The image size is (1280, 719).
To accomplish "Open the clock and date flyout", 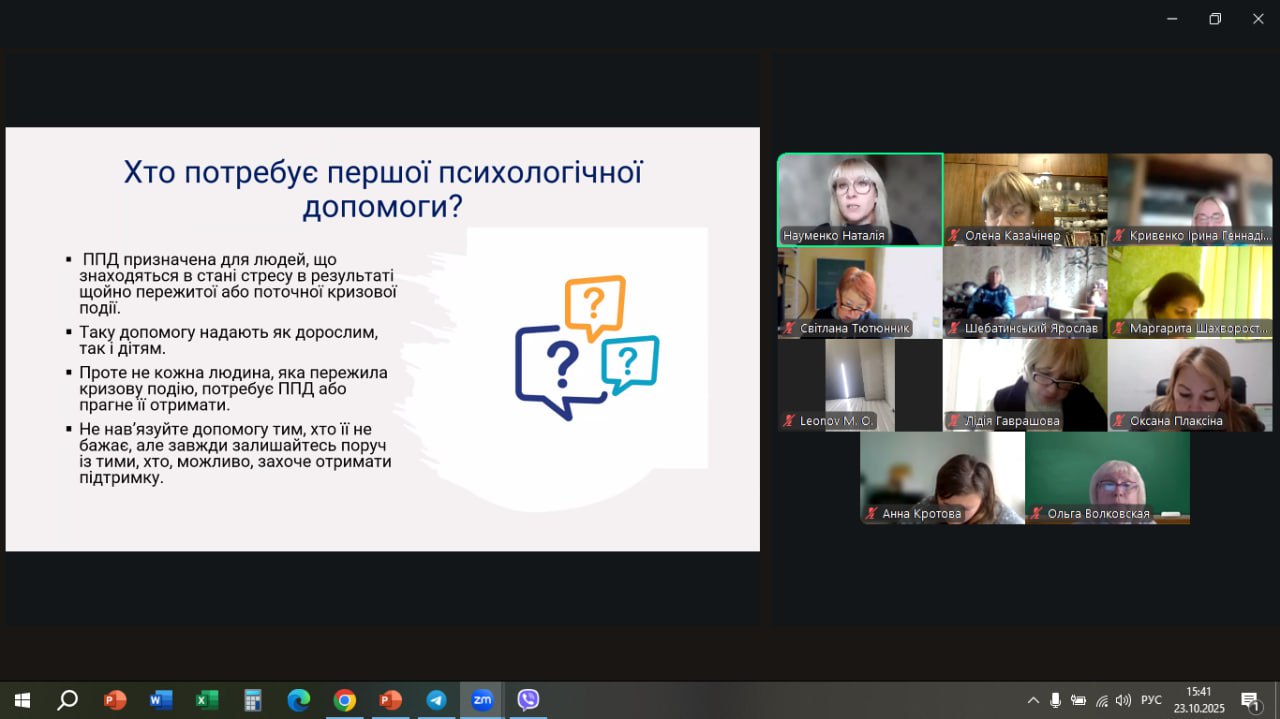I will 1198,700.
